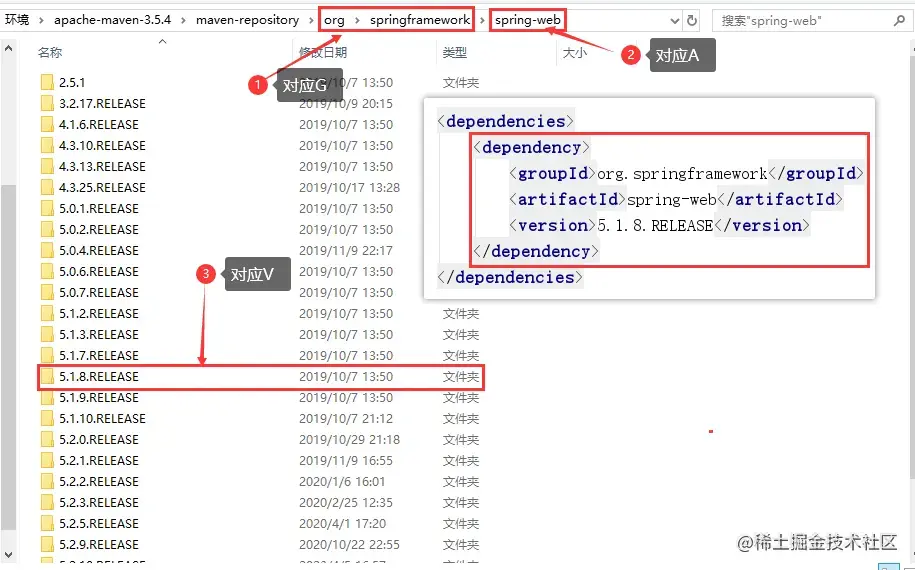Click date 2019/10/17 13:28
915x570 pixels.
[350, 187]
